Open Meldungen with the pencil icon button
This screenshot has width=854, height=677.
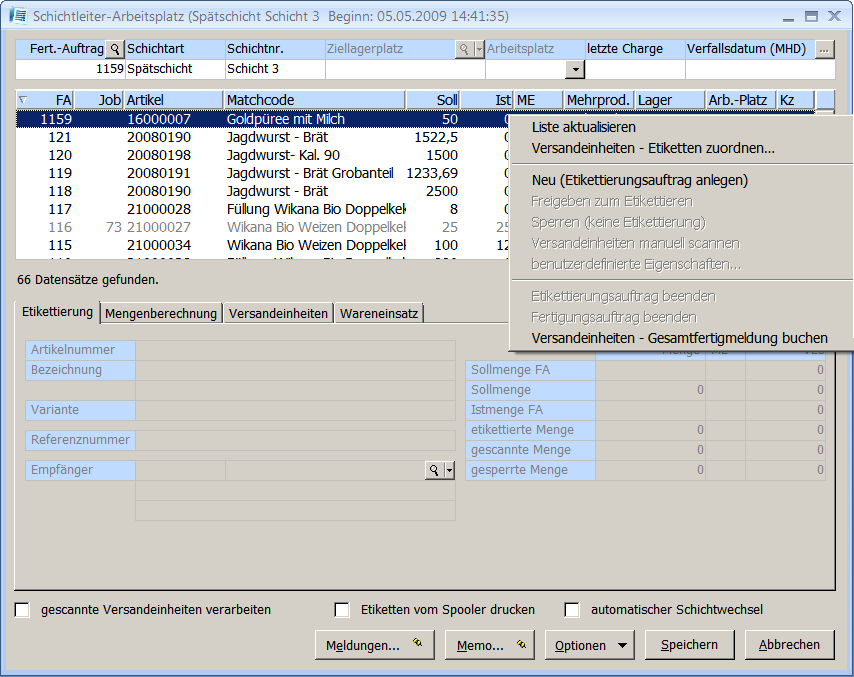coord(374,645)
